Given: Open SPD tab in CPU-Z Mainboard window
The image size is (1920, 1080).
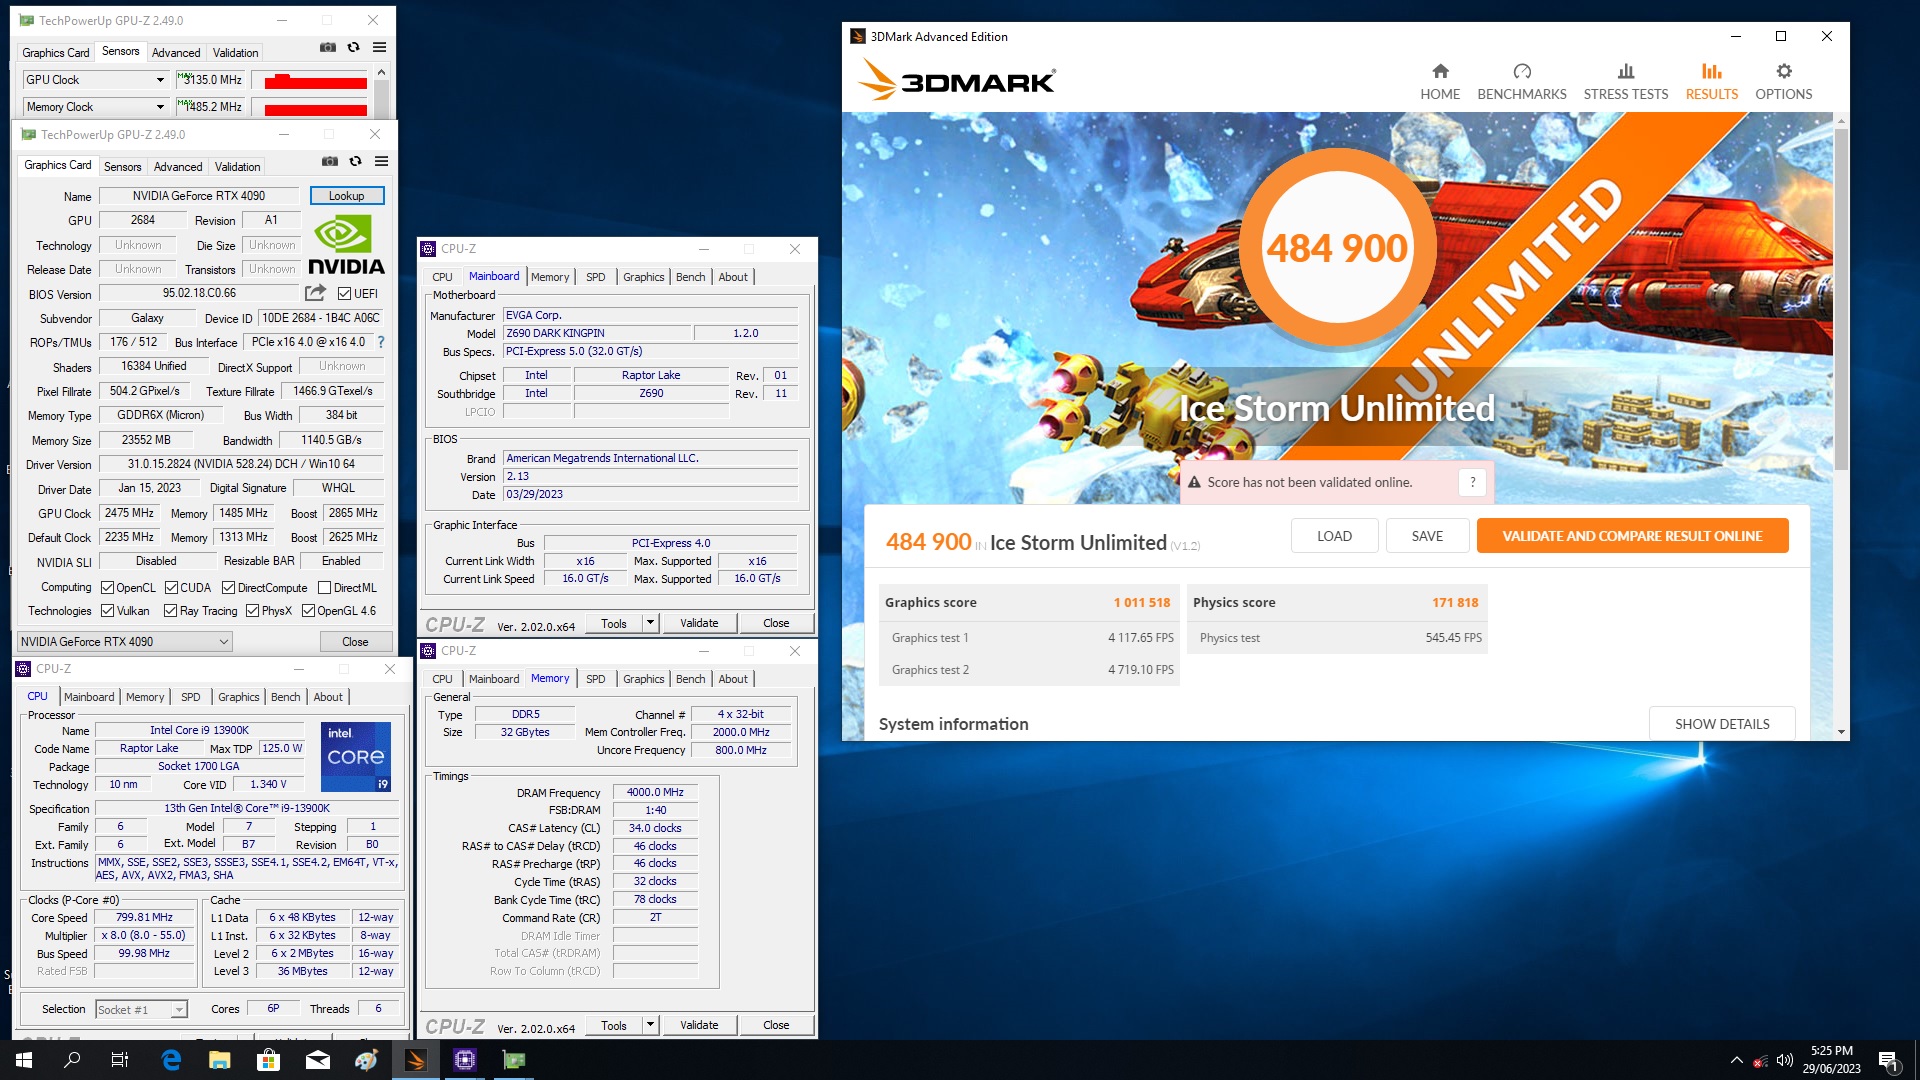Looking at the screenshot, I should [595, 277].
